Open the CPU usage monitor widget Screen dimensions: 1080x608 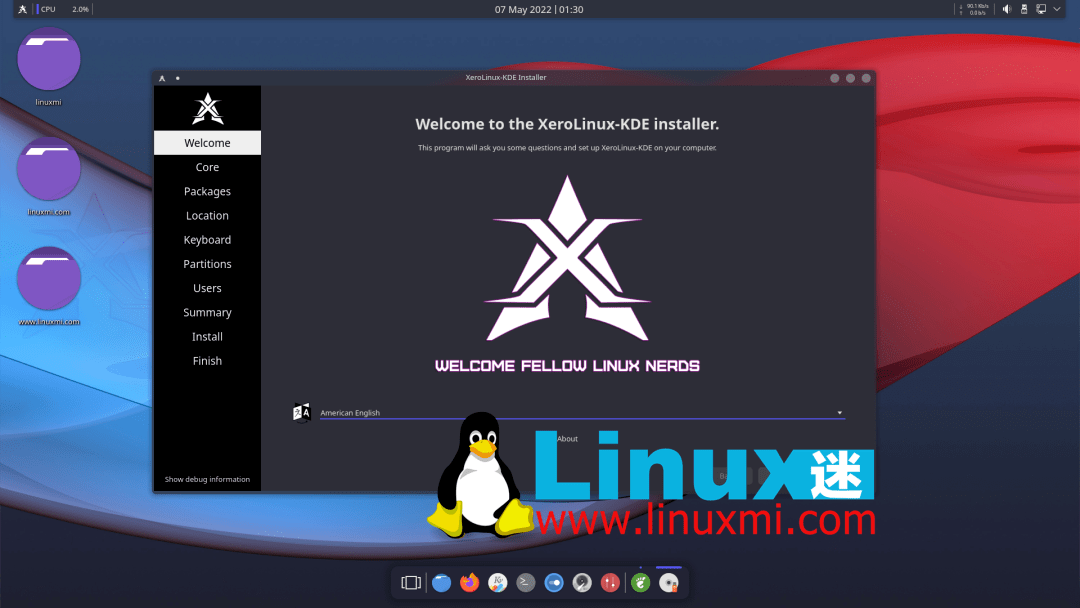[x=63, y=10]
